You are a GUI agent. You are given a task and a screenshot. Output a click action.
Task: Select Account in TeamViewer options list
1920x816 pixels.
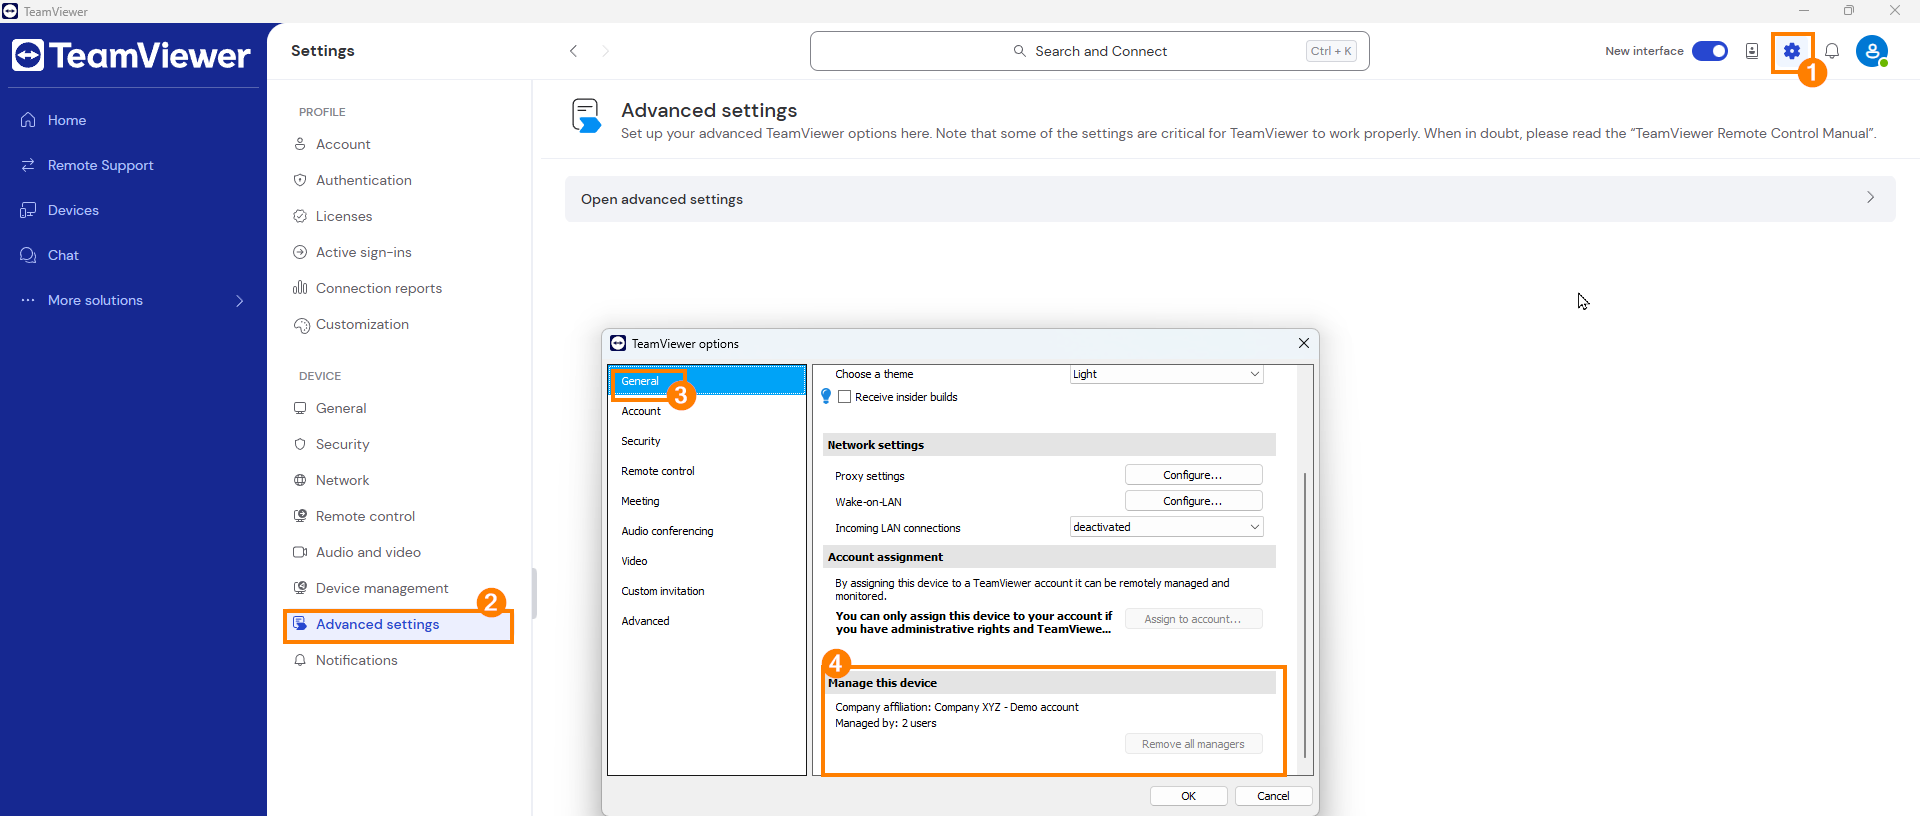(707, 411)
